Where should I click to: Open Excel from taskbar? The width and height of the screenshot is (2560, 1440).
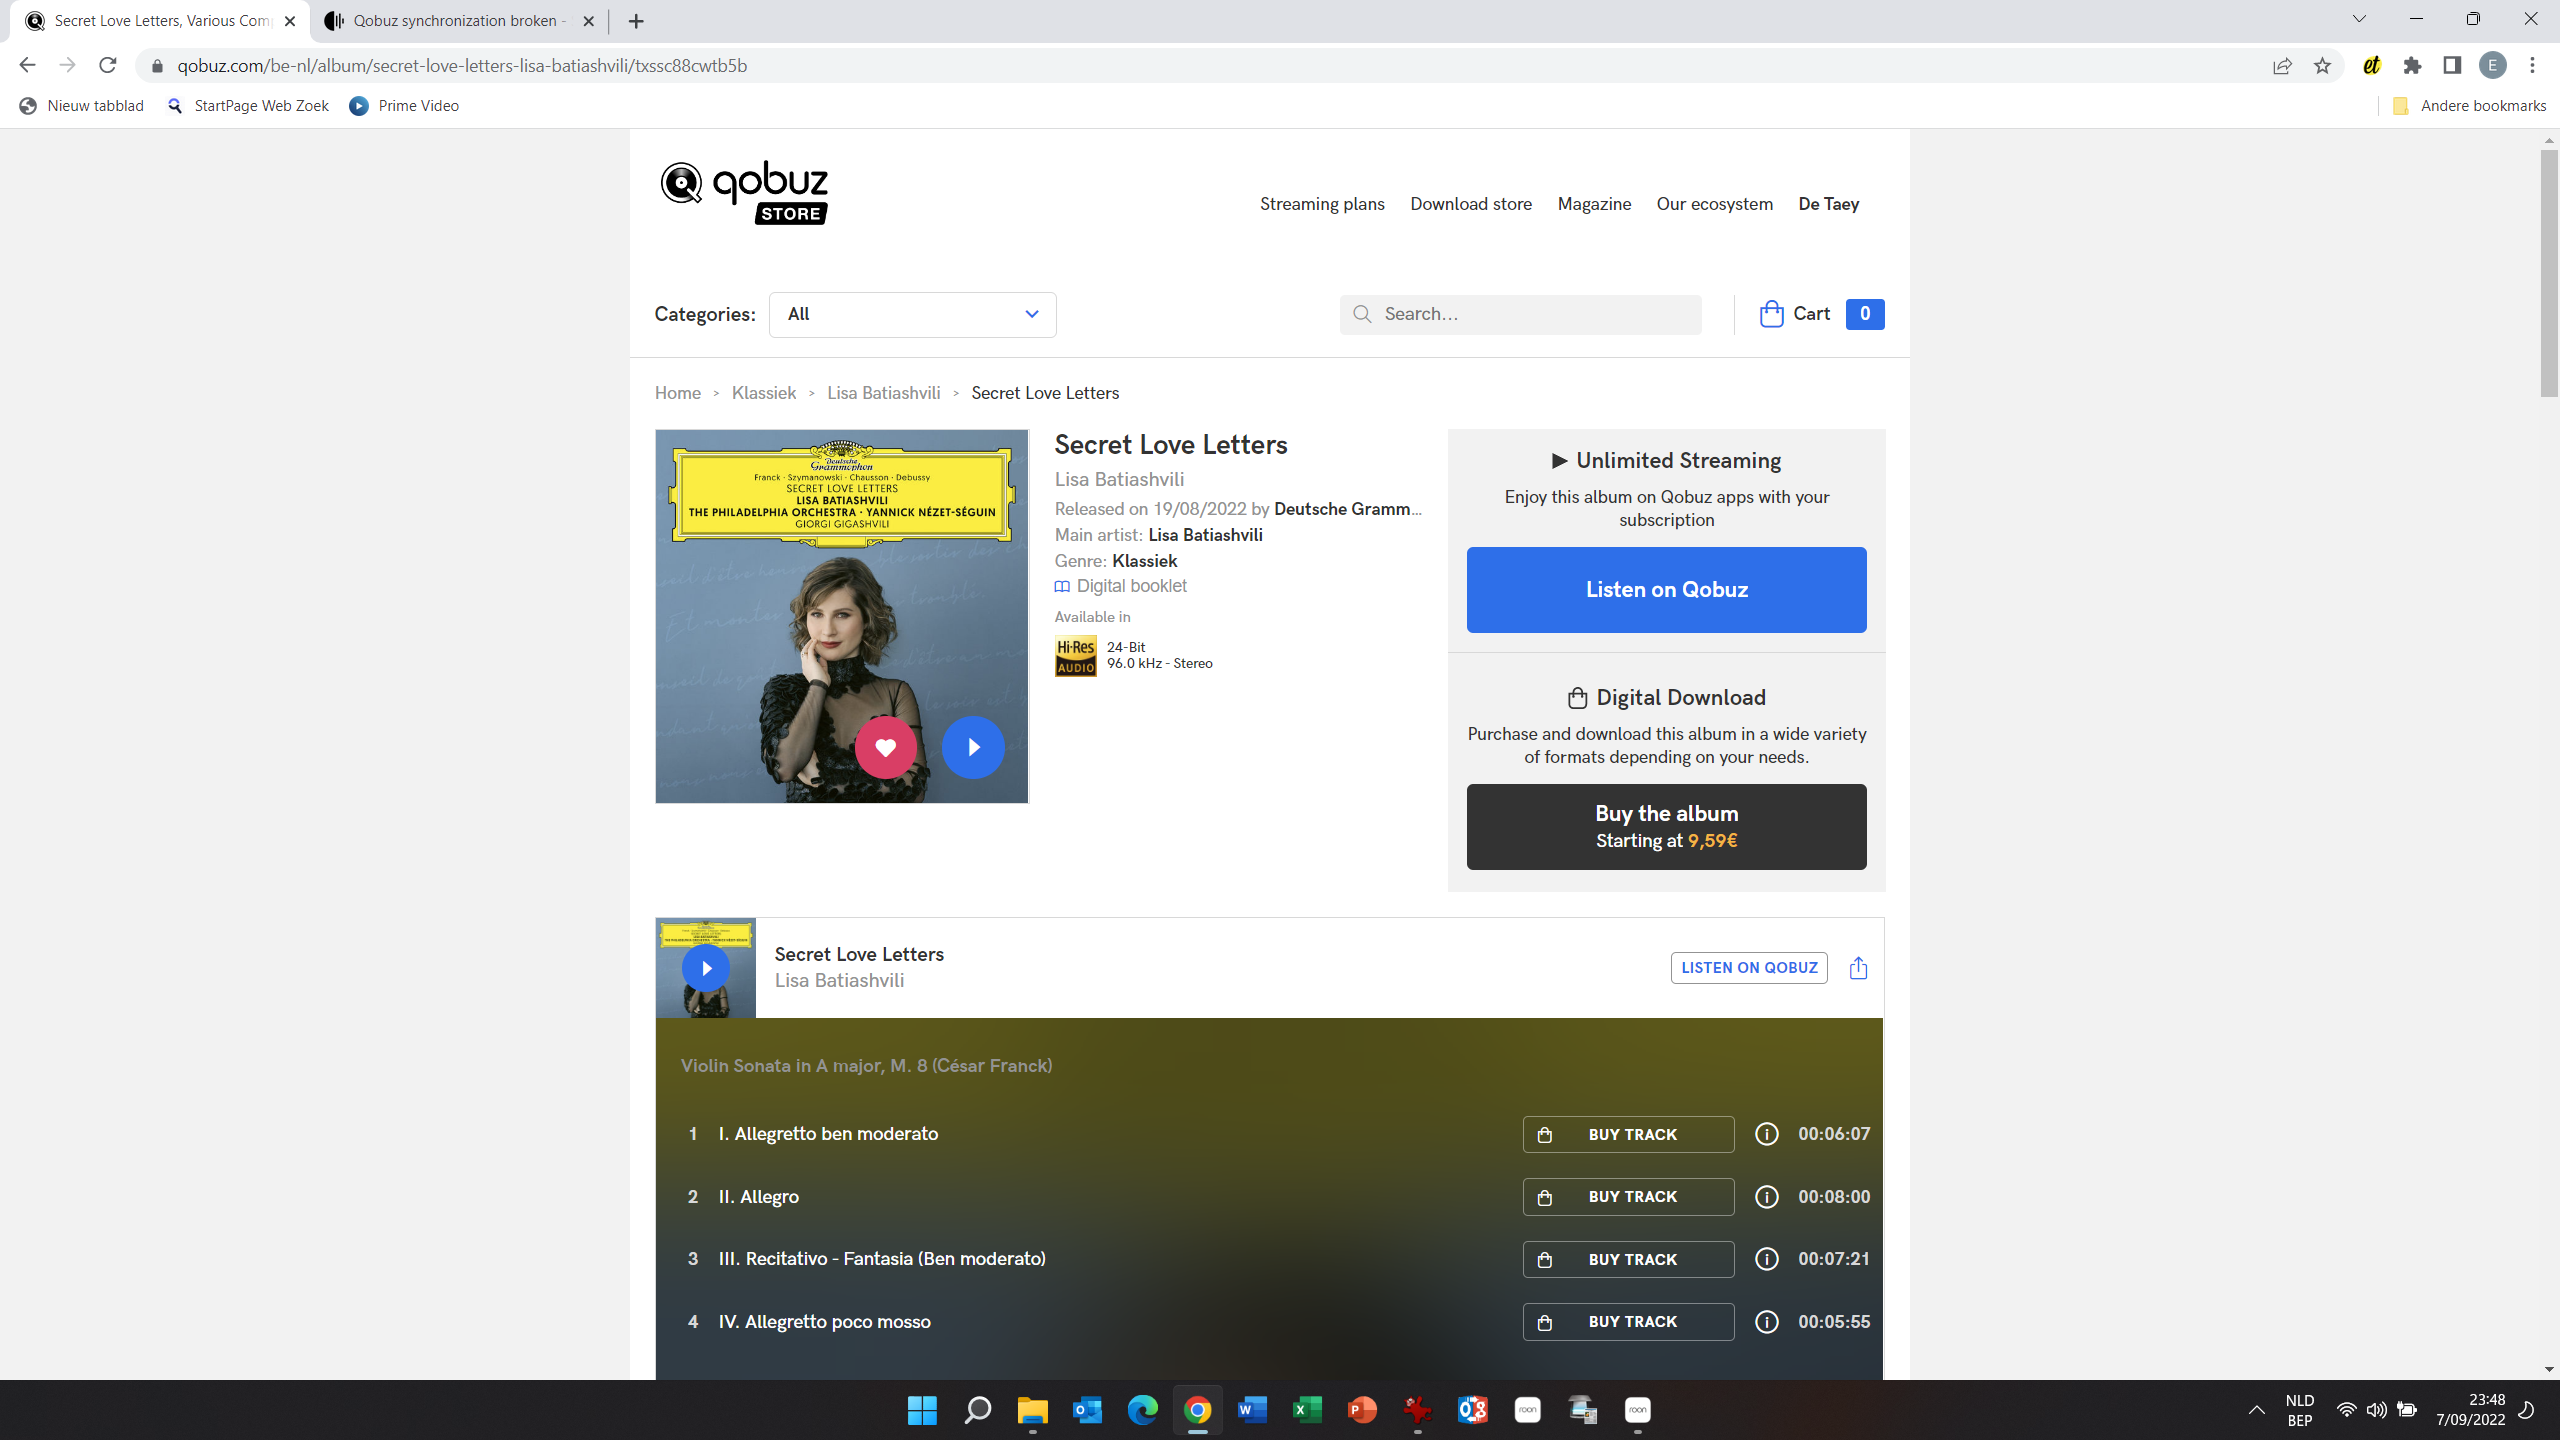tap(1307, 1410)
